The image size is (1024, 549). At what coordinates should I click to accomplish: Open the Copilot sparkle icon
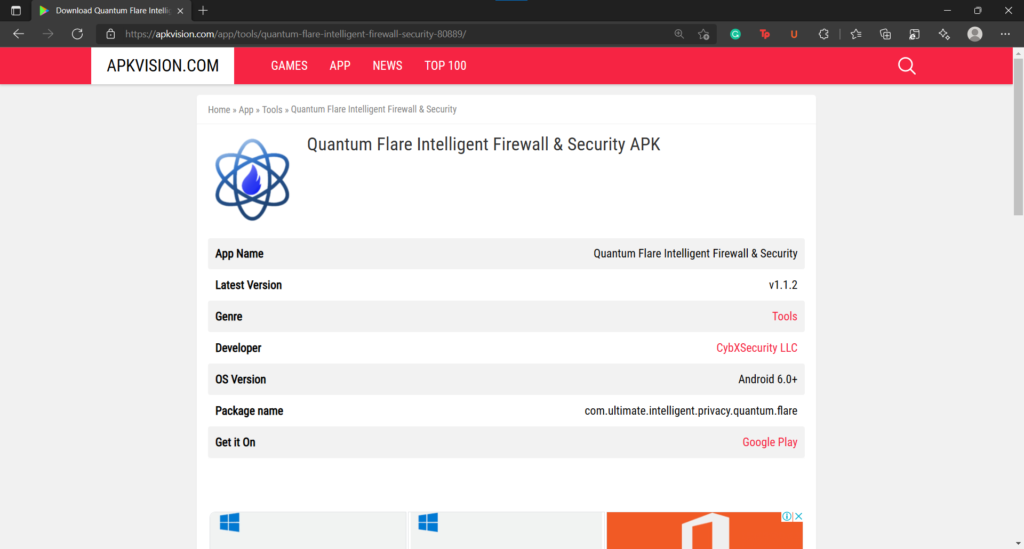(x=944, y=34)
